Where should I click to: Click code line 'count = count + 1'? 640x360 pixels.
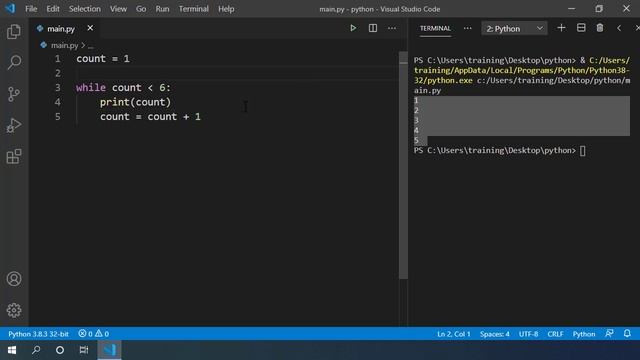[x=150, y=117]
